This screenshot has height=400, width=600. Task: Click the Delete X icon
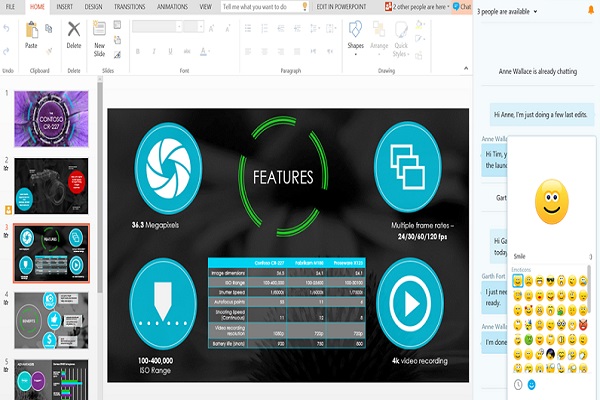coord(73,30)
